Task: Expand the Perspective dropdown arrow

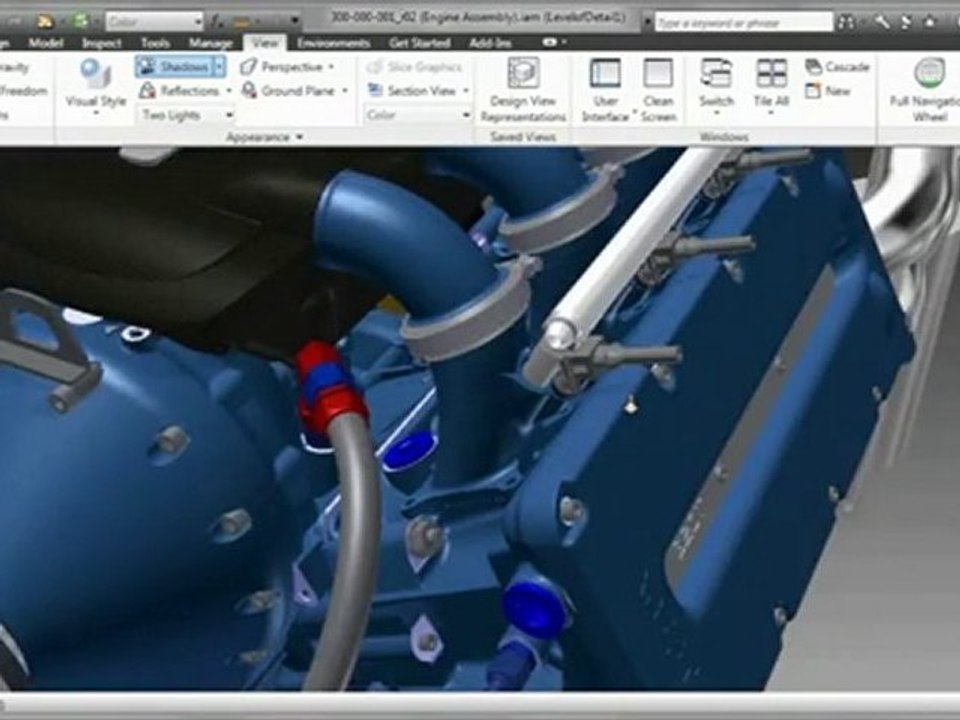Action: (331, 67)
